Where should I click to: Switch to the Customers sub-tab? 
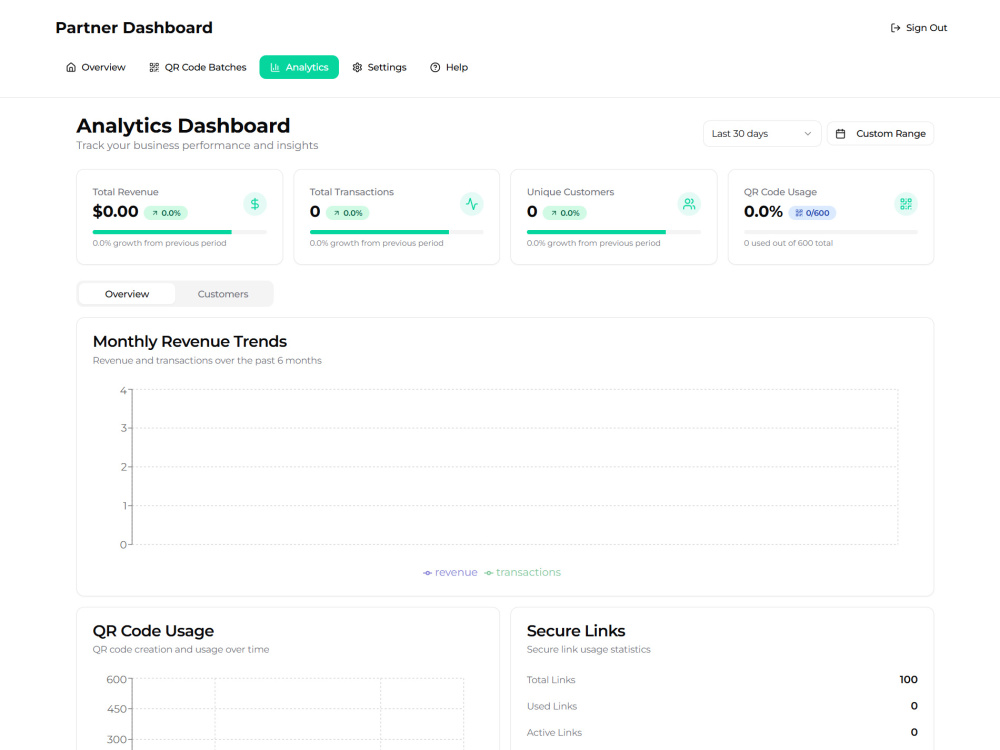223,294
